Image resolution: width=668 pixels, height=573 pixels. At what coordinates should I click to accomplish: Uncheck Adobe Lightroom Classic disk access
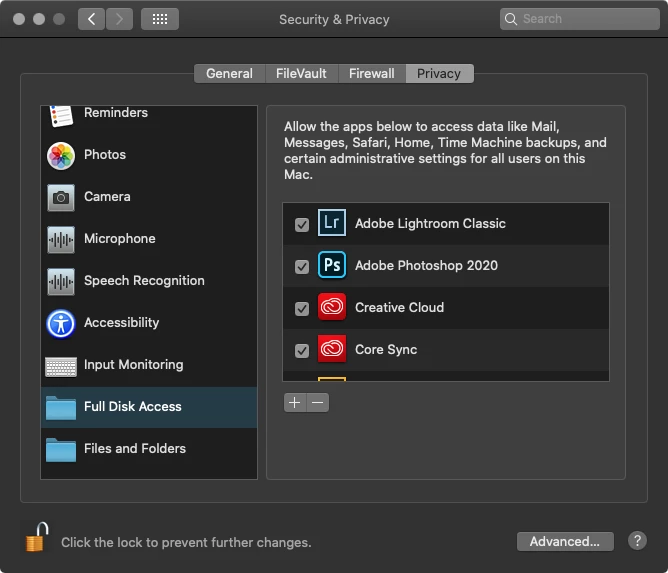point(302,225)
